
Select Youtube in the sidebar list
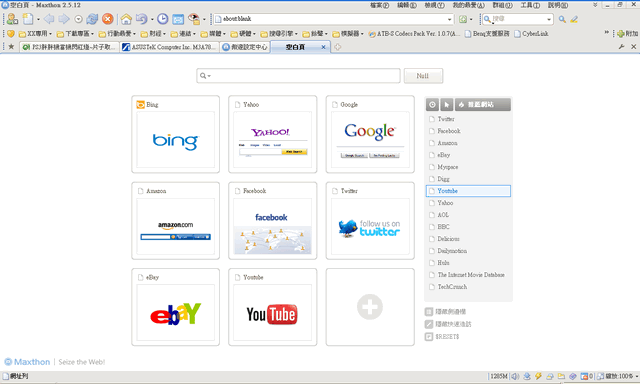[468, 191]
